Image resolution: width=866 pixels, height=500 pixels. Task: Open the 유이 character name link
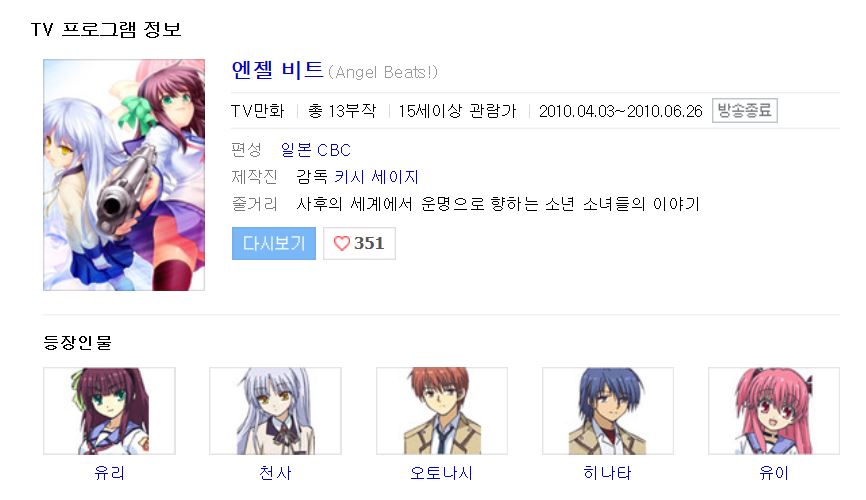tap(774, 473)
